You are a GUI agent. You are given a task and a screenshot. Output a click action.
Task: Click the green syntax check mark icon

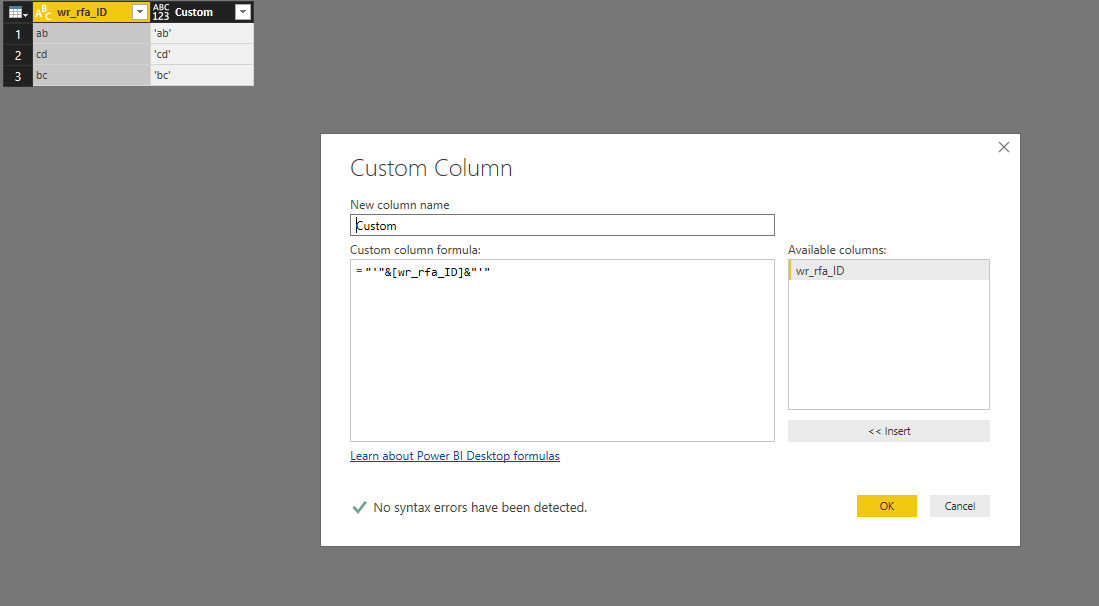(359, 507)
